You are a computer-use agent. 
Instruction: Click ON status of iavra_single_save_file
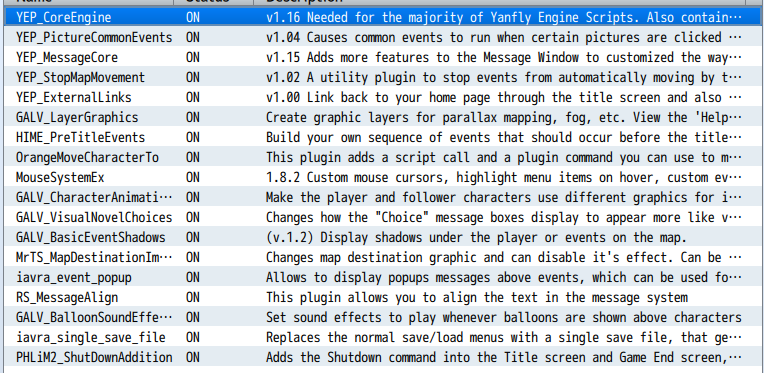pyautogui.click(x=192, y=337)
